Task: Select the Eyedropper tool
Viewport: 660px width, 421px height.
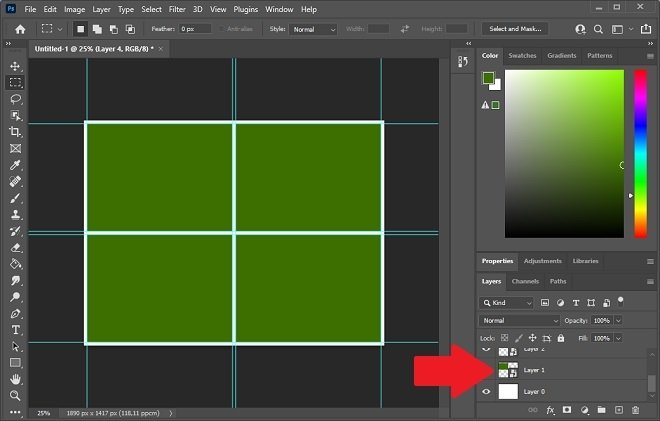Action: pos(15,165)
